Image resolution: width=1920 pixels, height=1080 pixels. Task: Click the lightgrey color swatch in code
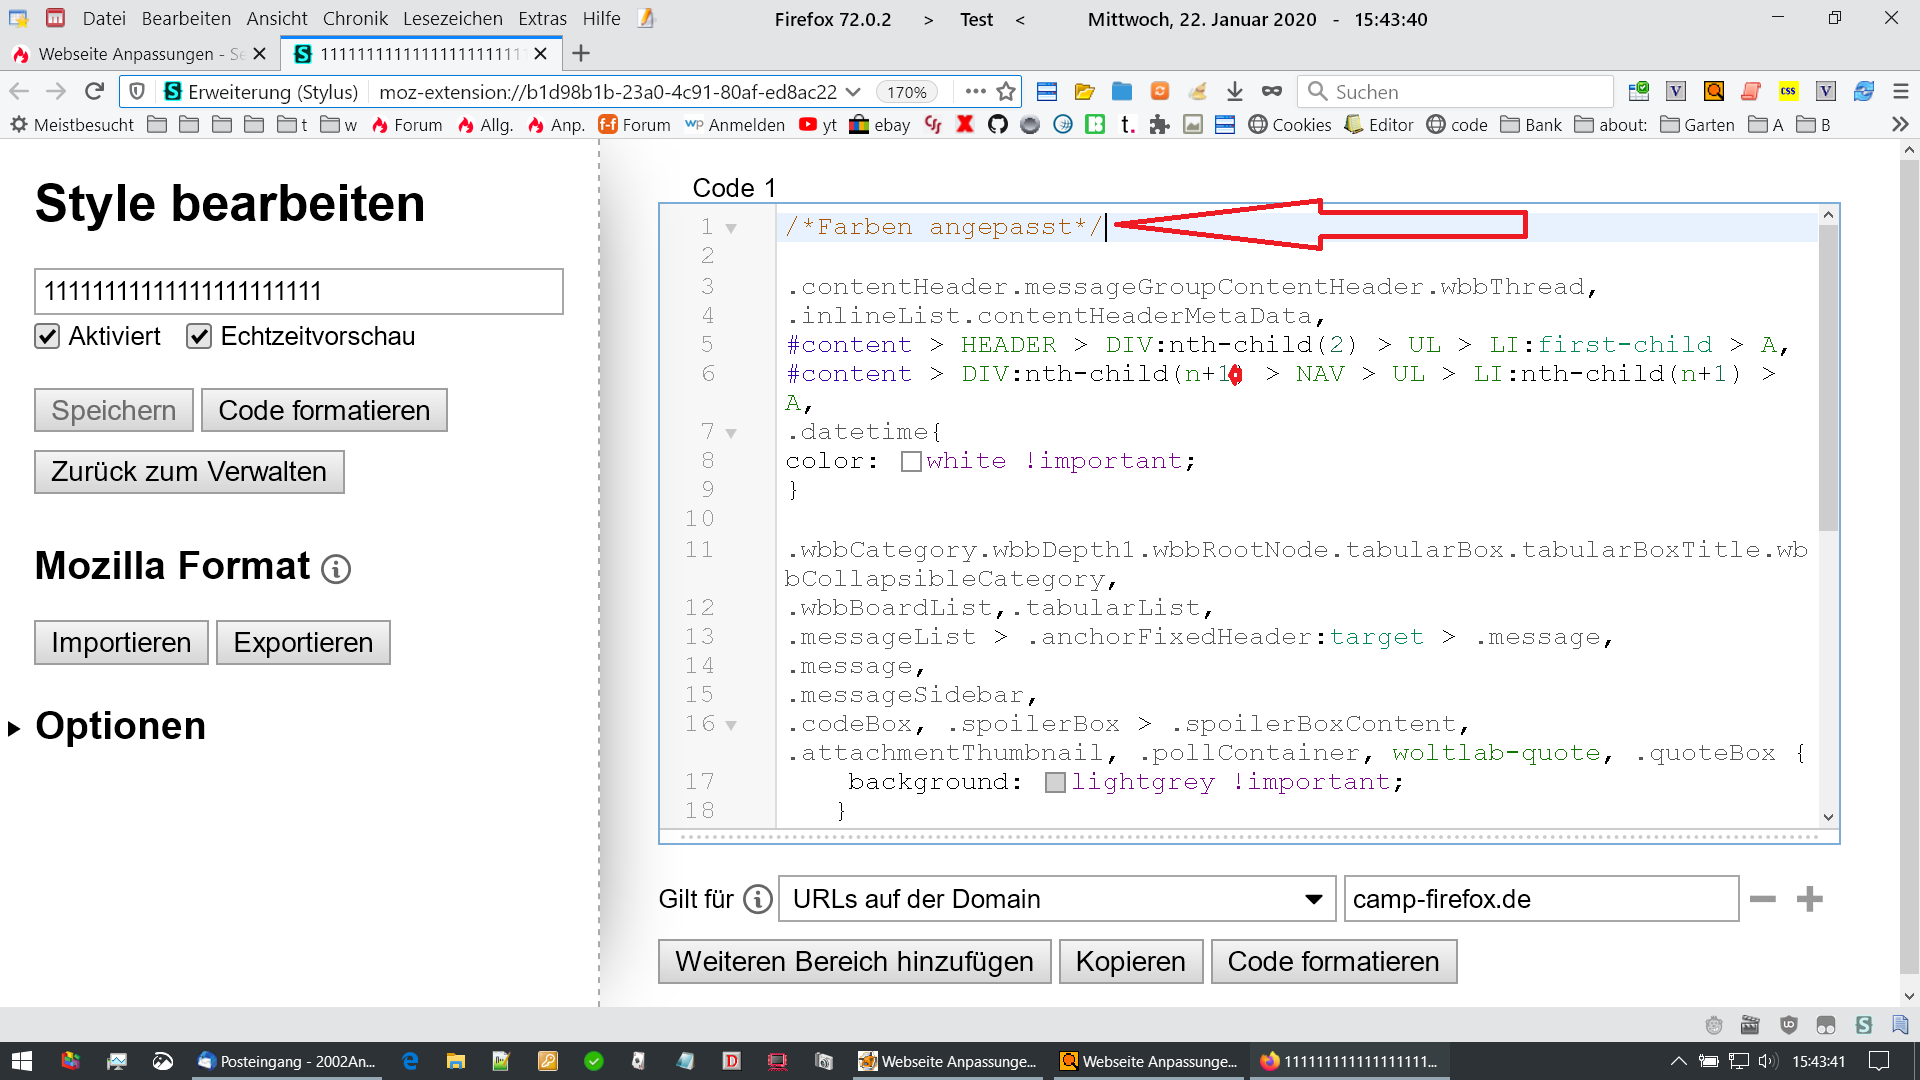(x=1055, y=783)
